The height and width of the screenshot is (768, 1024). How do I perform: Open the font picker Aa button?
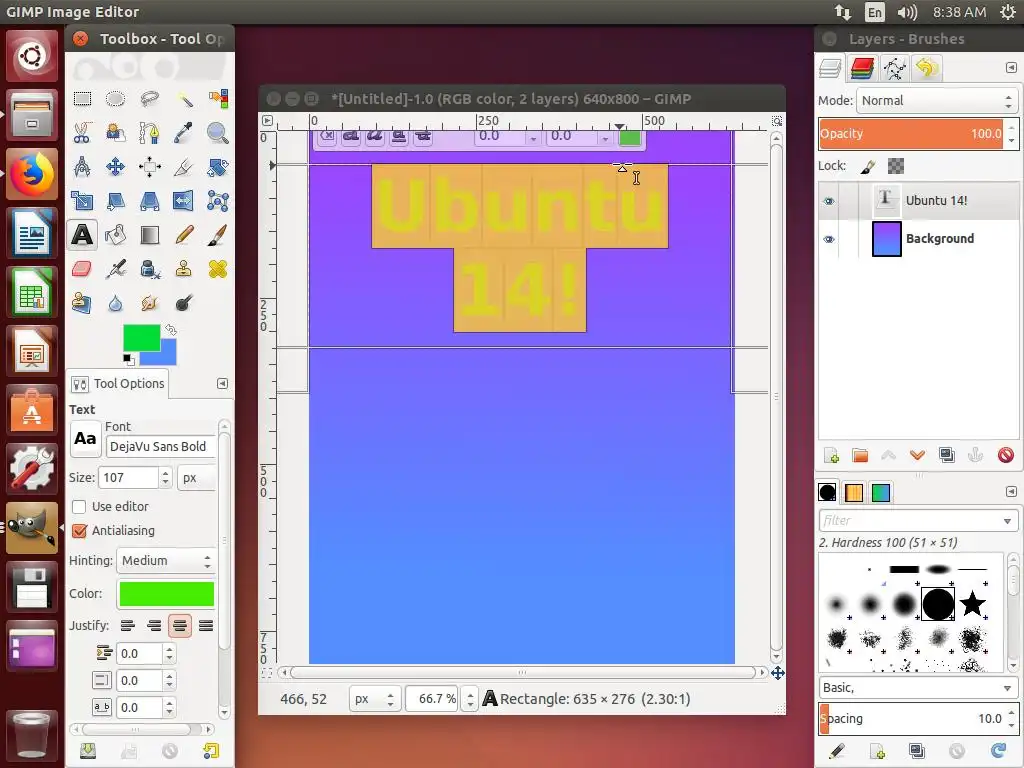[86, 439]
